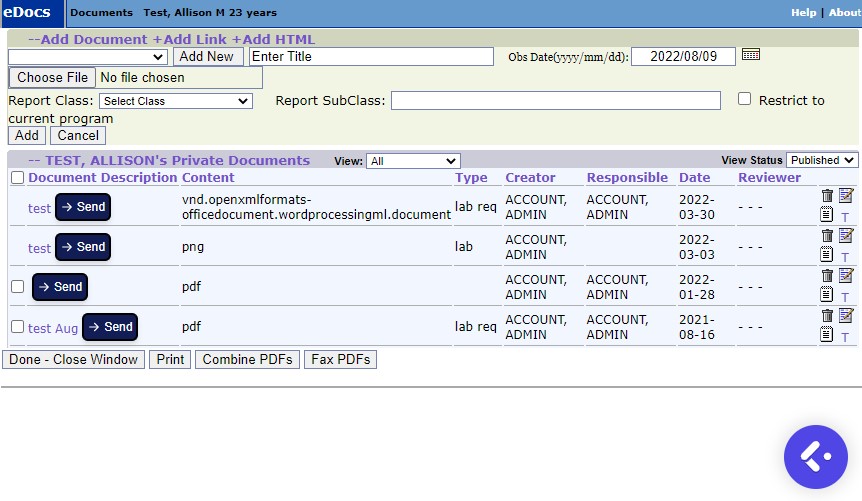This screenshot has width=862, height=501.
Task: Open the View filter dropdown set to All
Action: click(412, 161)
